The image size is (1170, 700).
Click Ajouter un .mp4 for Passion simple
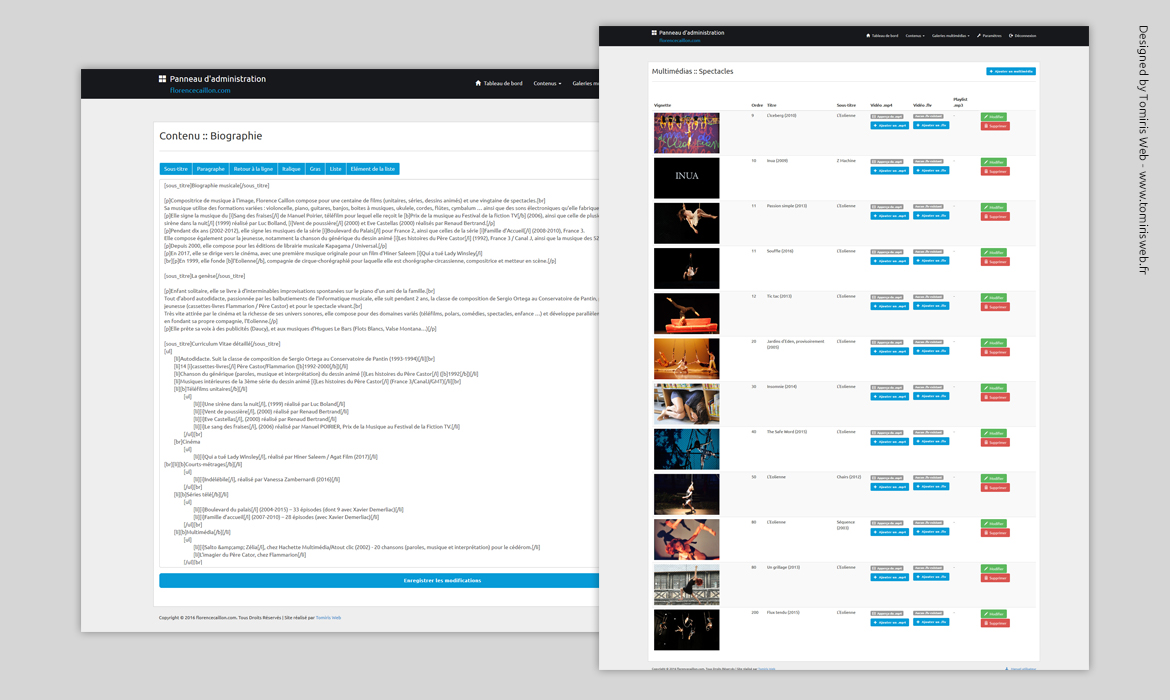[x=889, y=216]
